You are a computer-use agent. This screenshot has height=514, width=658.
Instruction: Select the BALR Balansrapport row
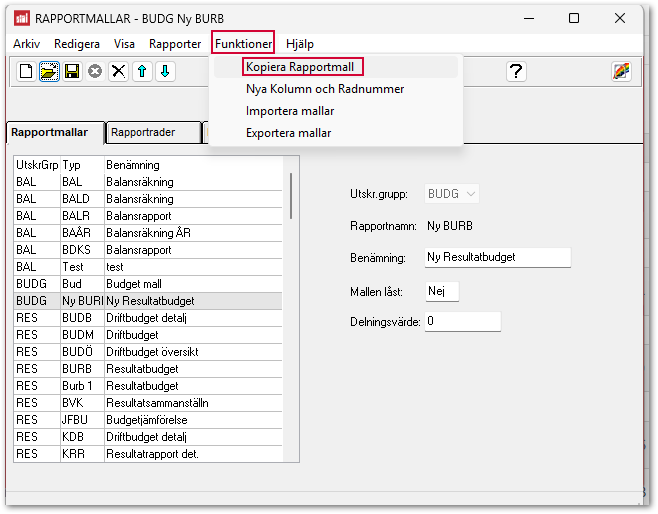coord(148,216)
